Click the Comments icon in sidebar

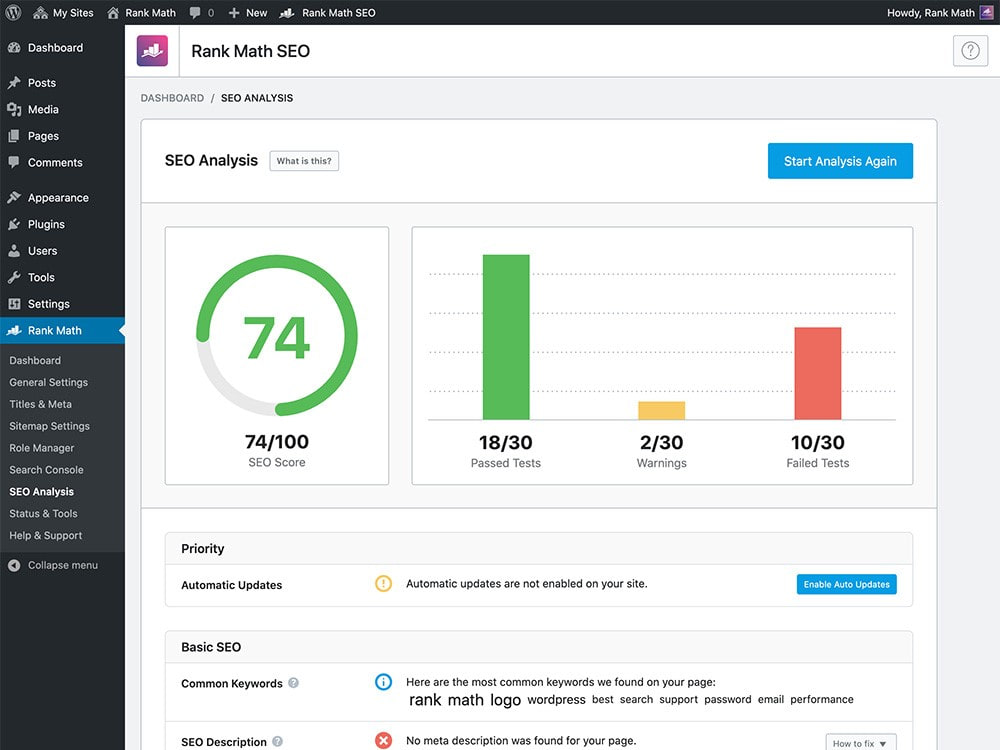(14, 163)
